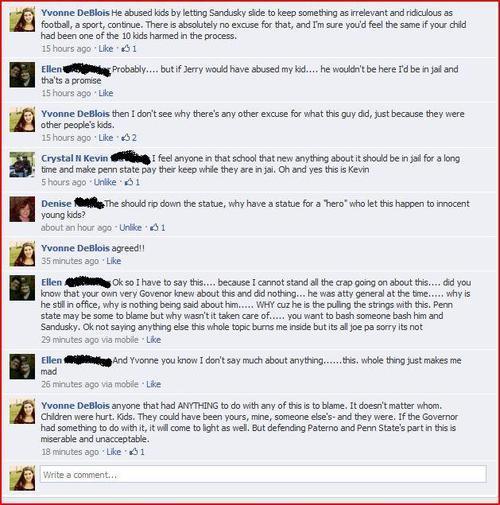
Task: Click Denise's name link
Action: click(56, 203)
